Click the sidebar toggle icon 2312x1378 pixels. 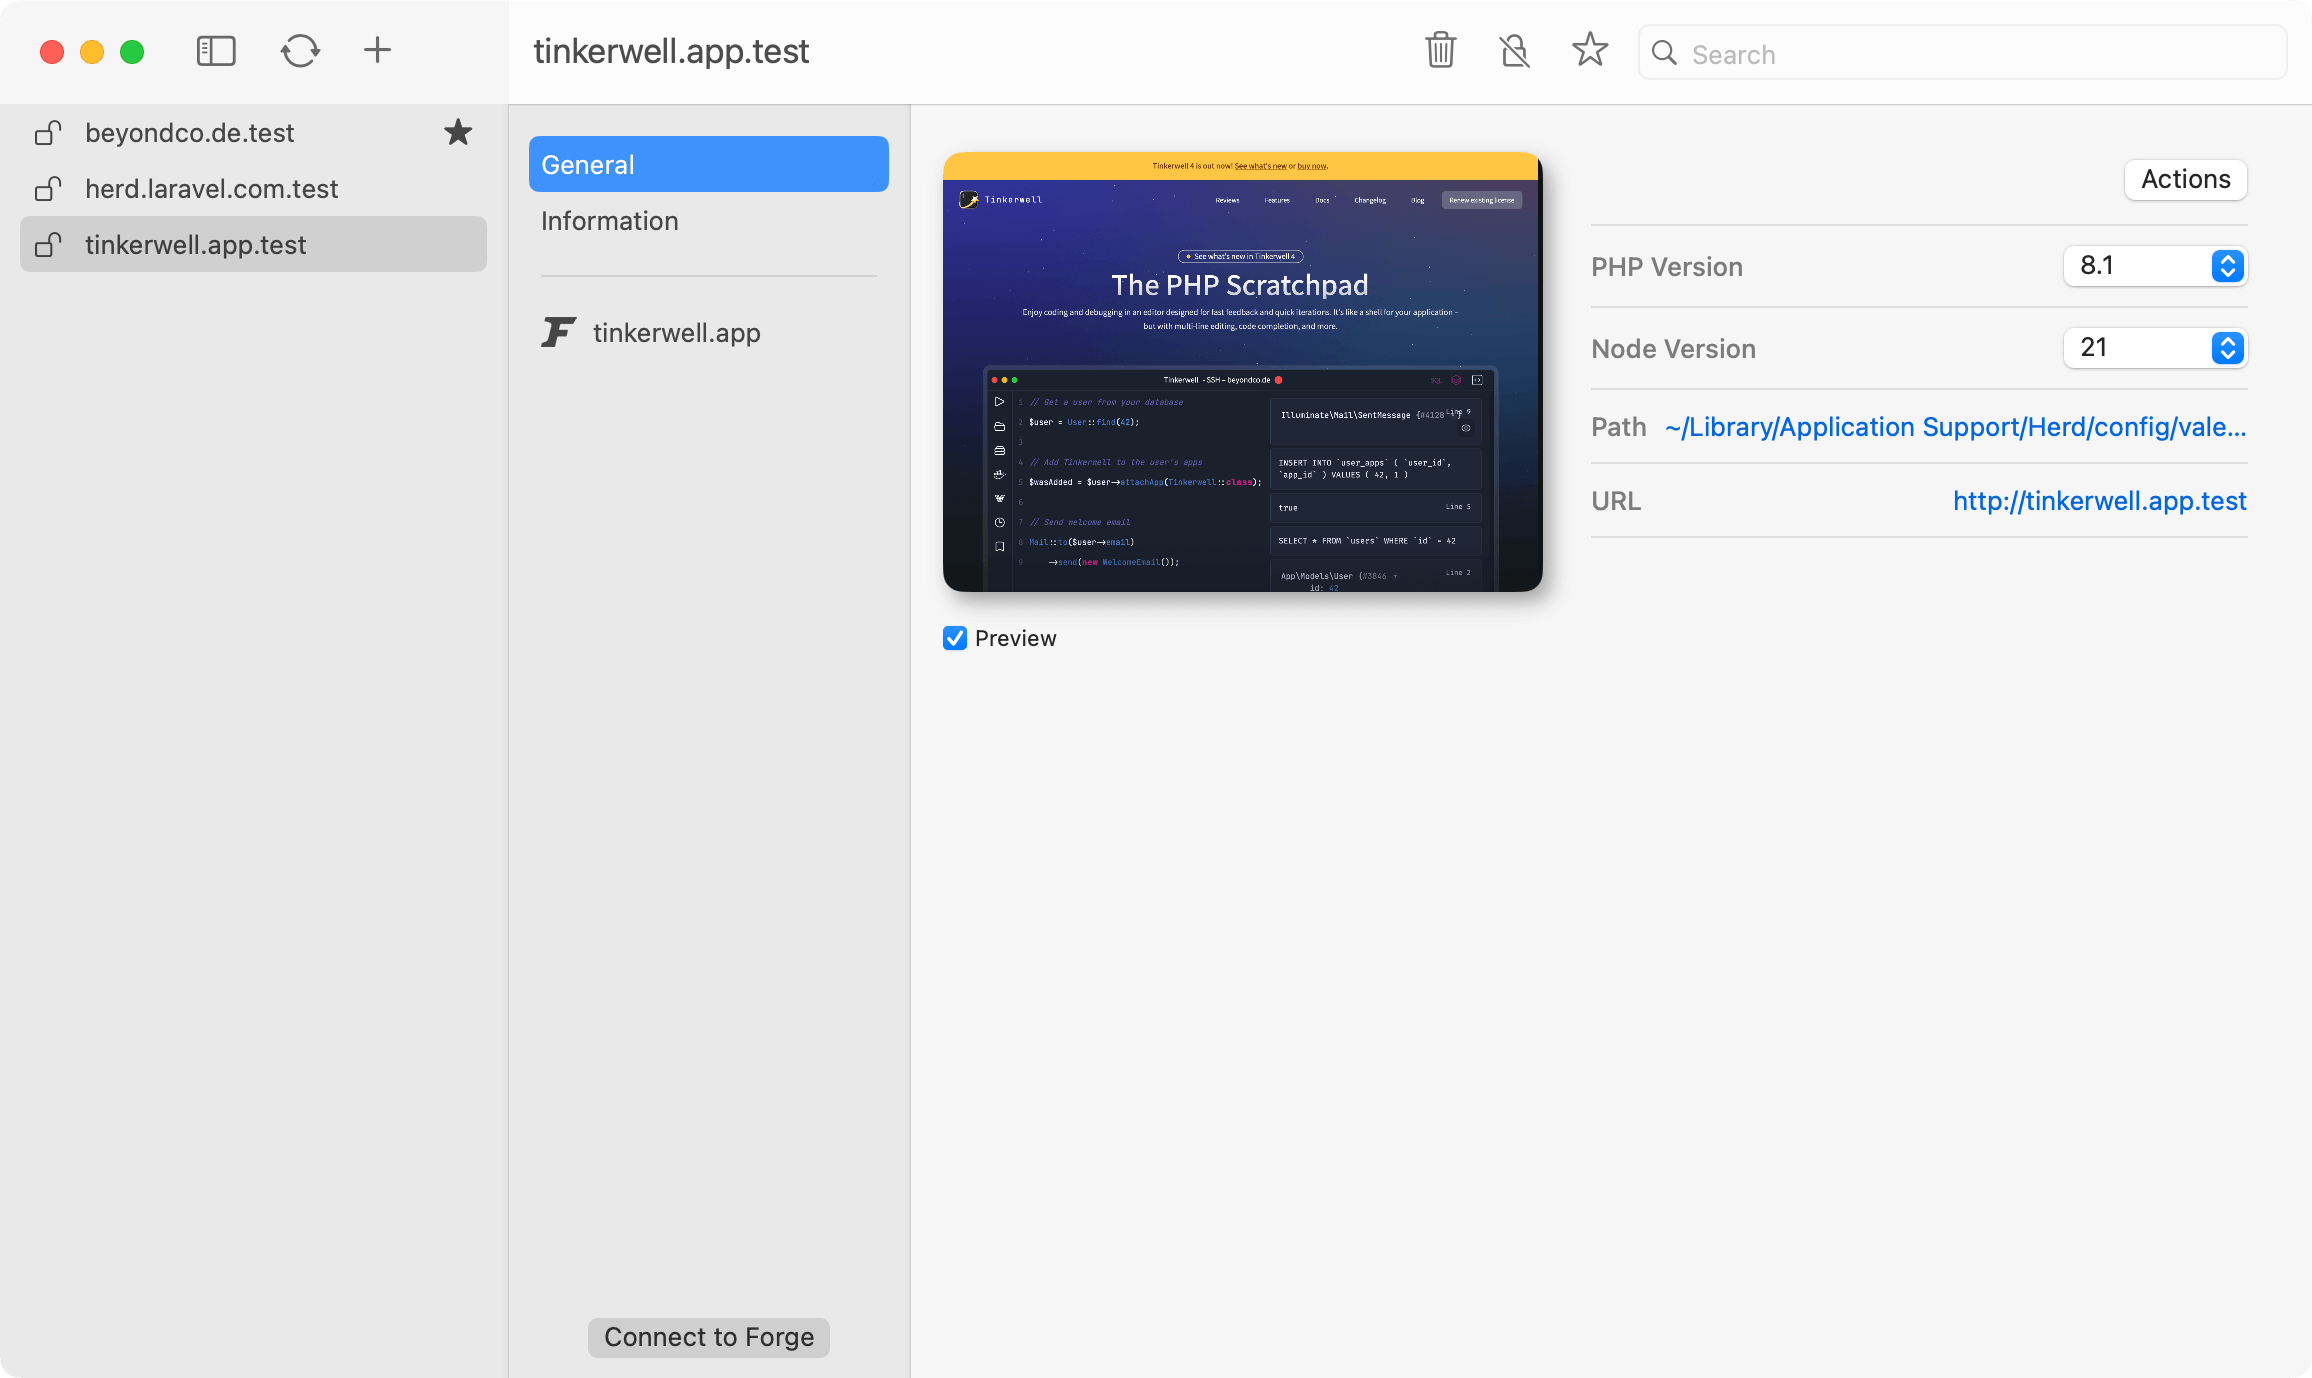tap(215, 51)
